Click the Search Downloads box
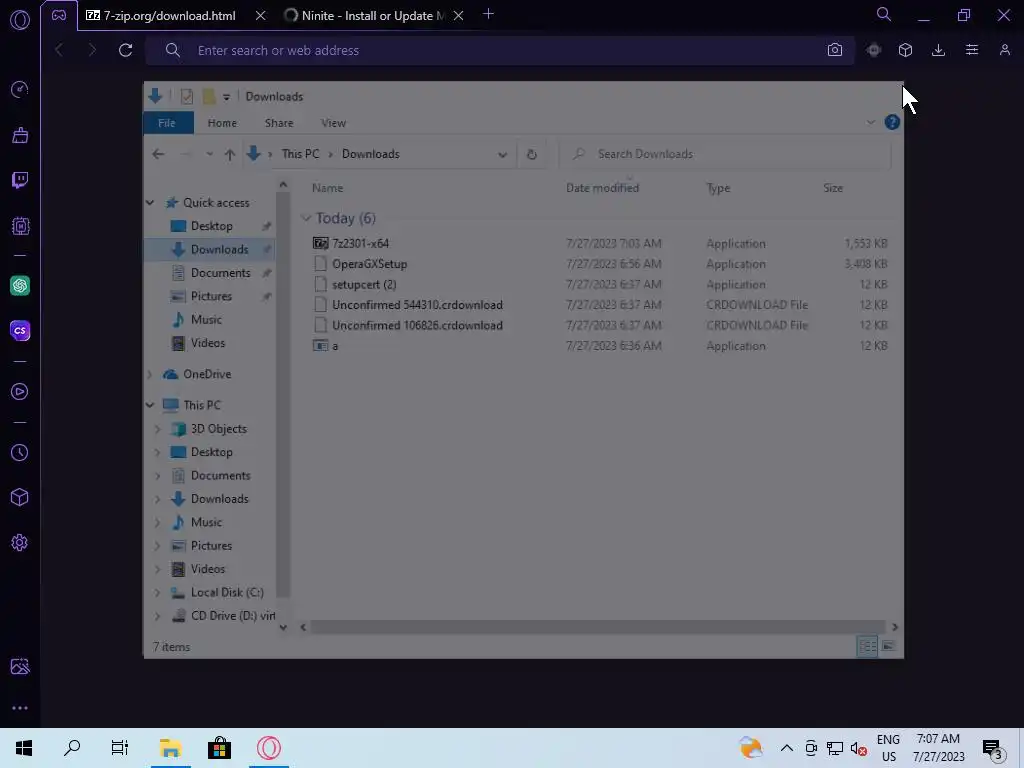The image size is (1024, 768). [x=725, y=154]
